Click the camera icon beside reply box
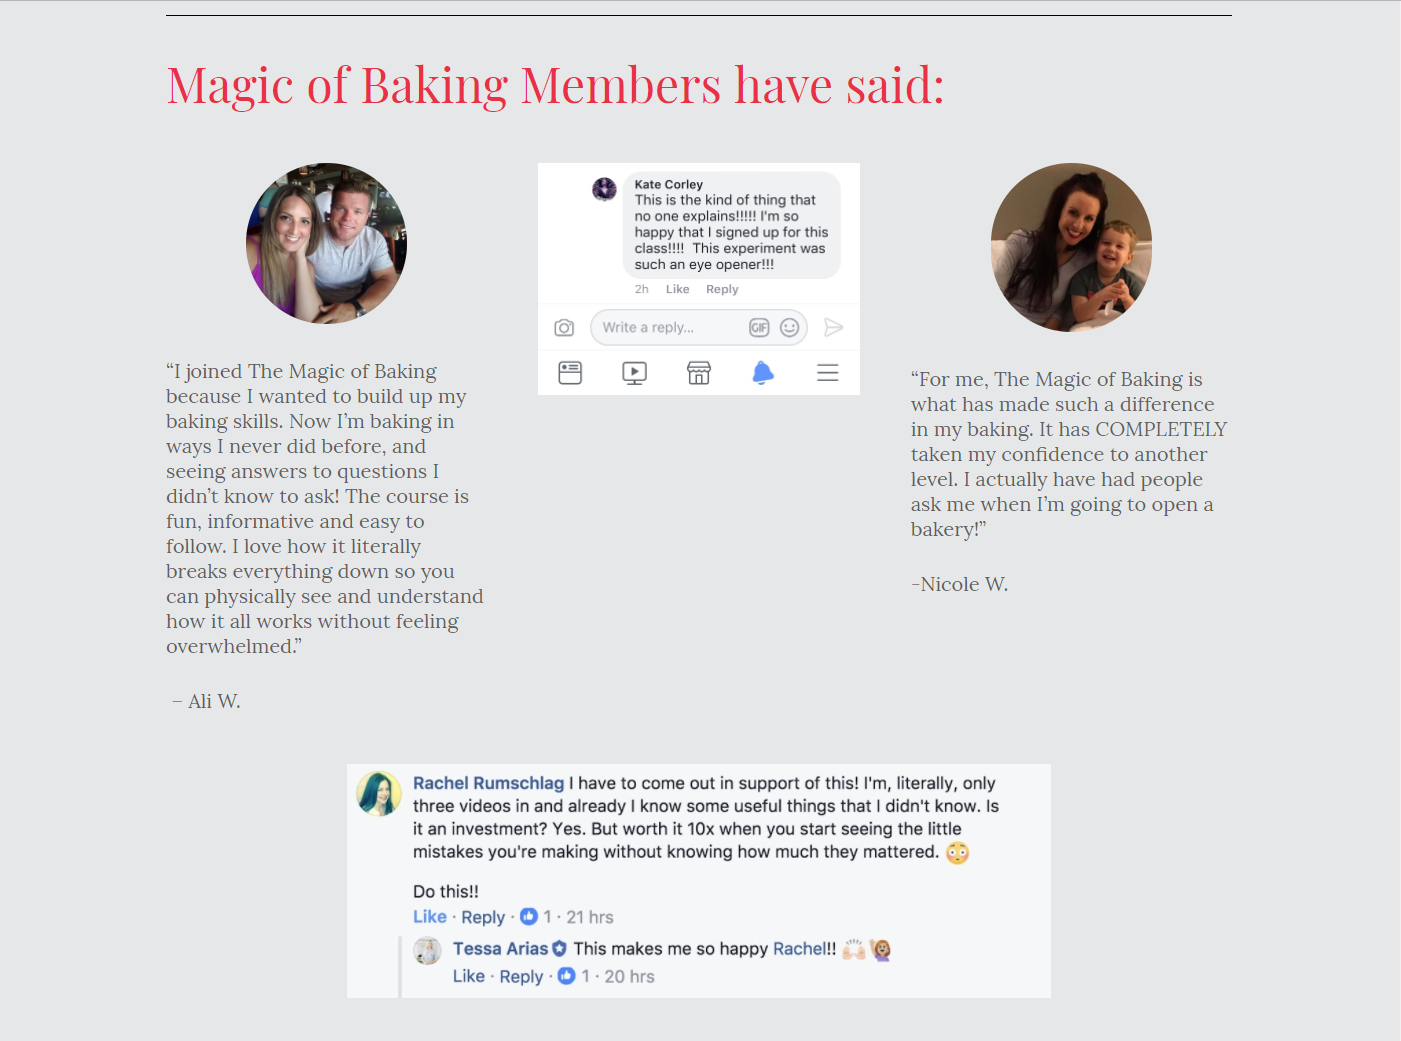The height and width of the screenshot is (1041, 1401). (564, 328)
